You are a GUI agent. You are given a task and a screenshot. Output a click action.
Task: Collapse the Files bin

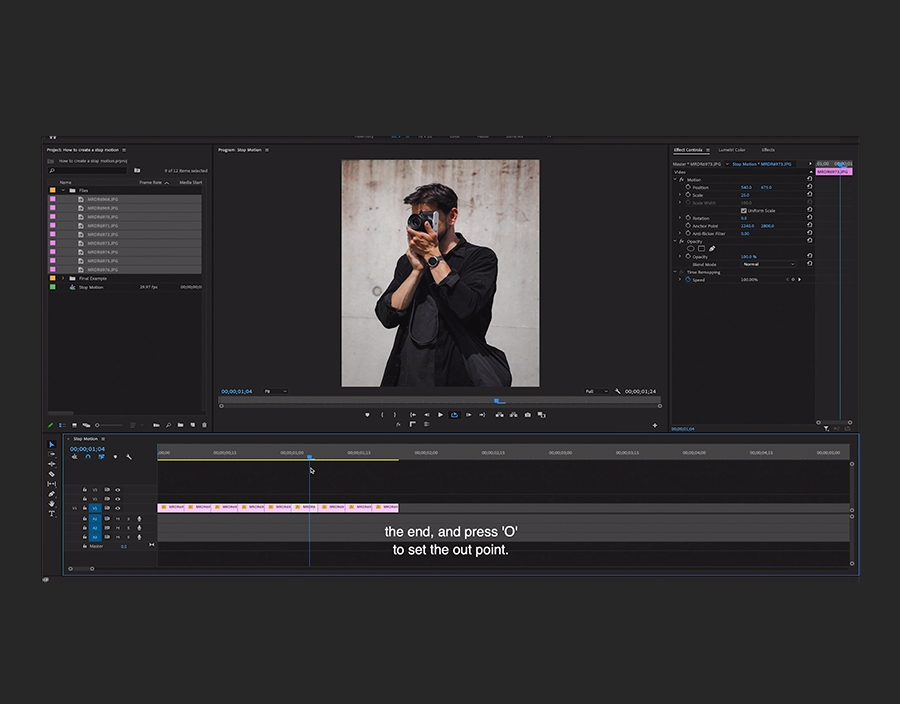(x=63, y=190)
